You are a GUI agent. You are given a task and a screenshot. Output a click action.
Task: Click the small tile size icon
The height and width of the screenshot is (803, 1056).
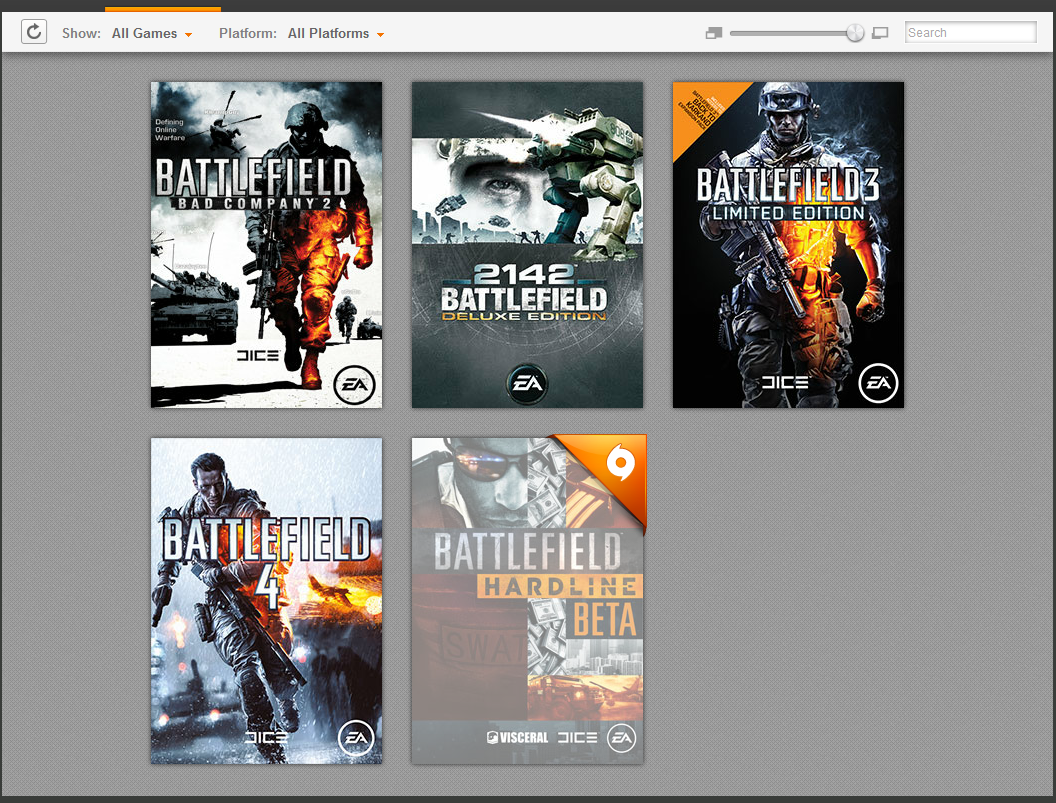714,33
